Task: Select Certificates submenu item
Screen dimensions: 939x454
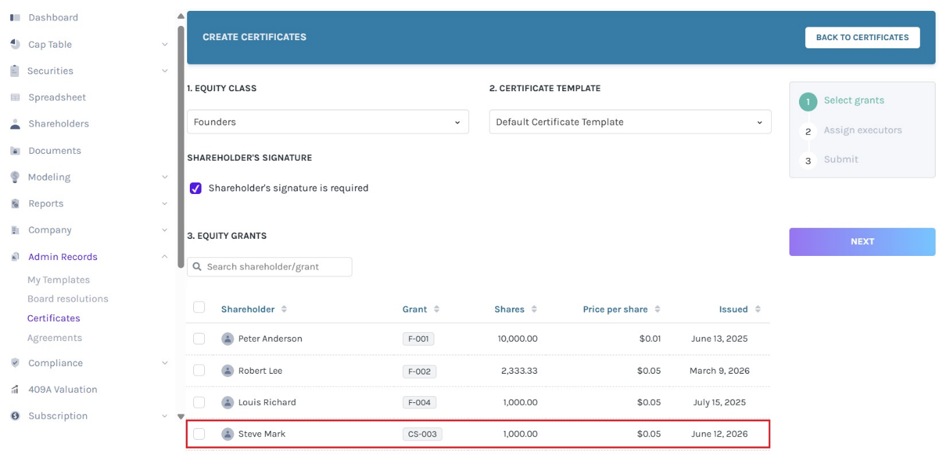Action: click(x=53, y=318)
